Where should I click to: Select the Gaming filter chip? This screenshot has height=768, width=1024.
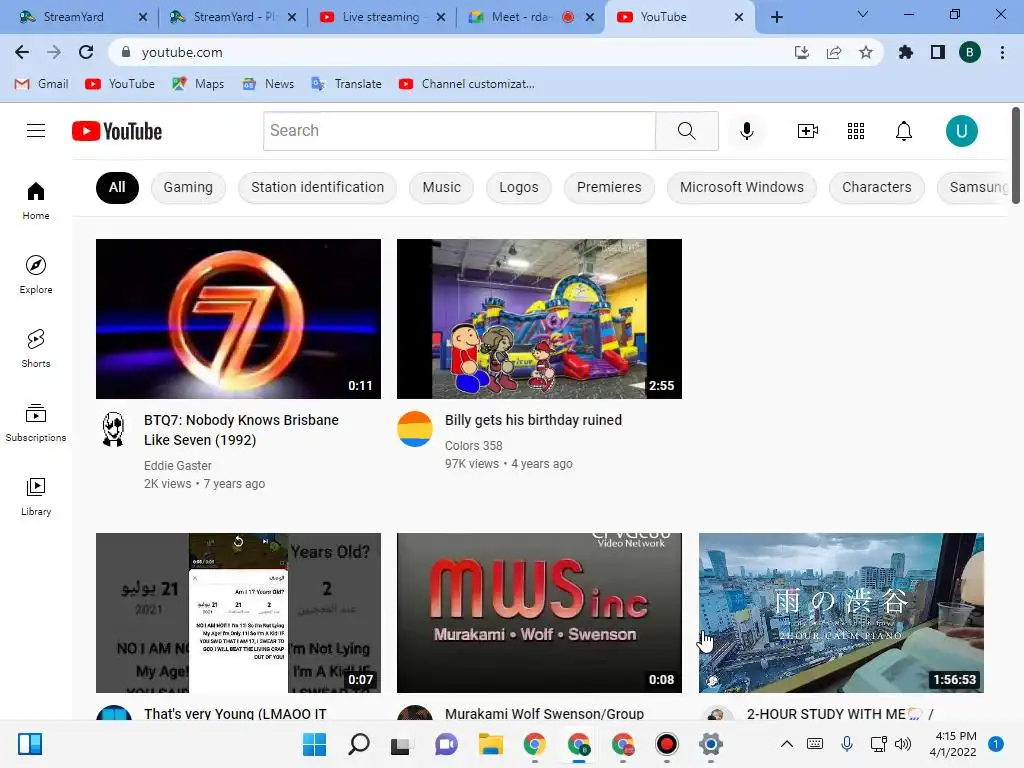coord(188,187)
